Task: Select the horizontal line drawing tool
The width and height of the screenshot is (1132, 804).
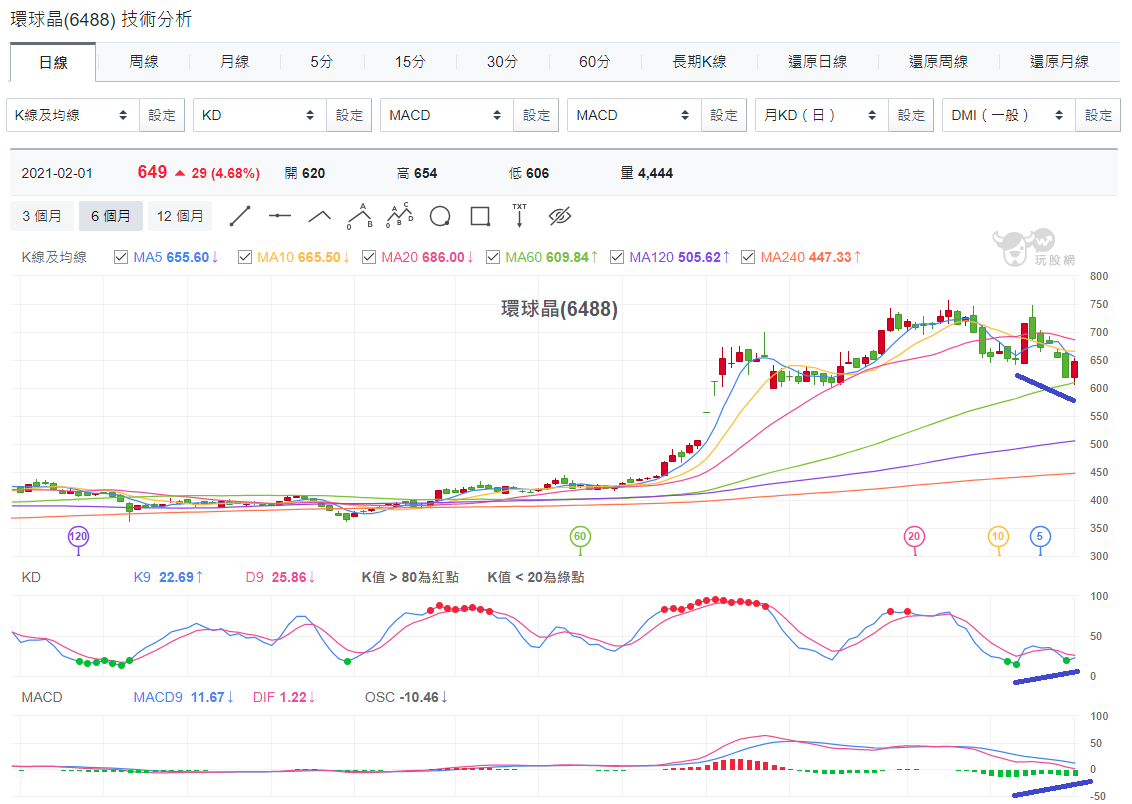Action: 279,216
